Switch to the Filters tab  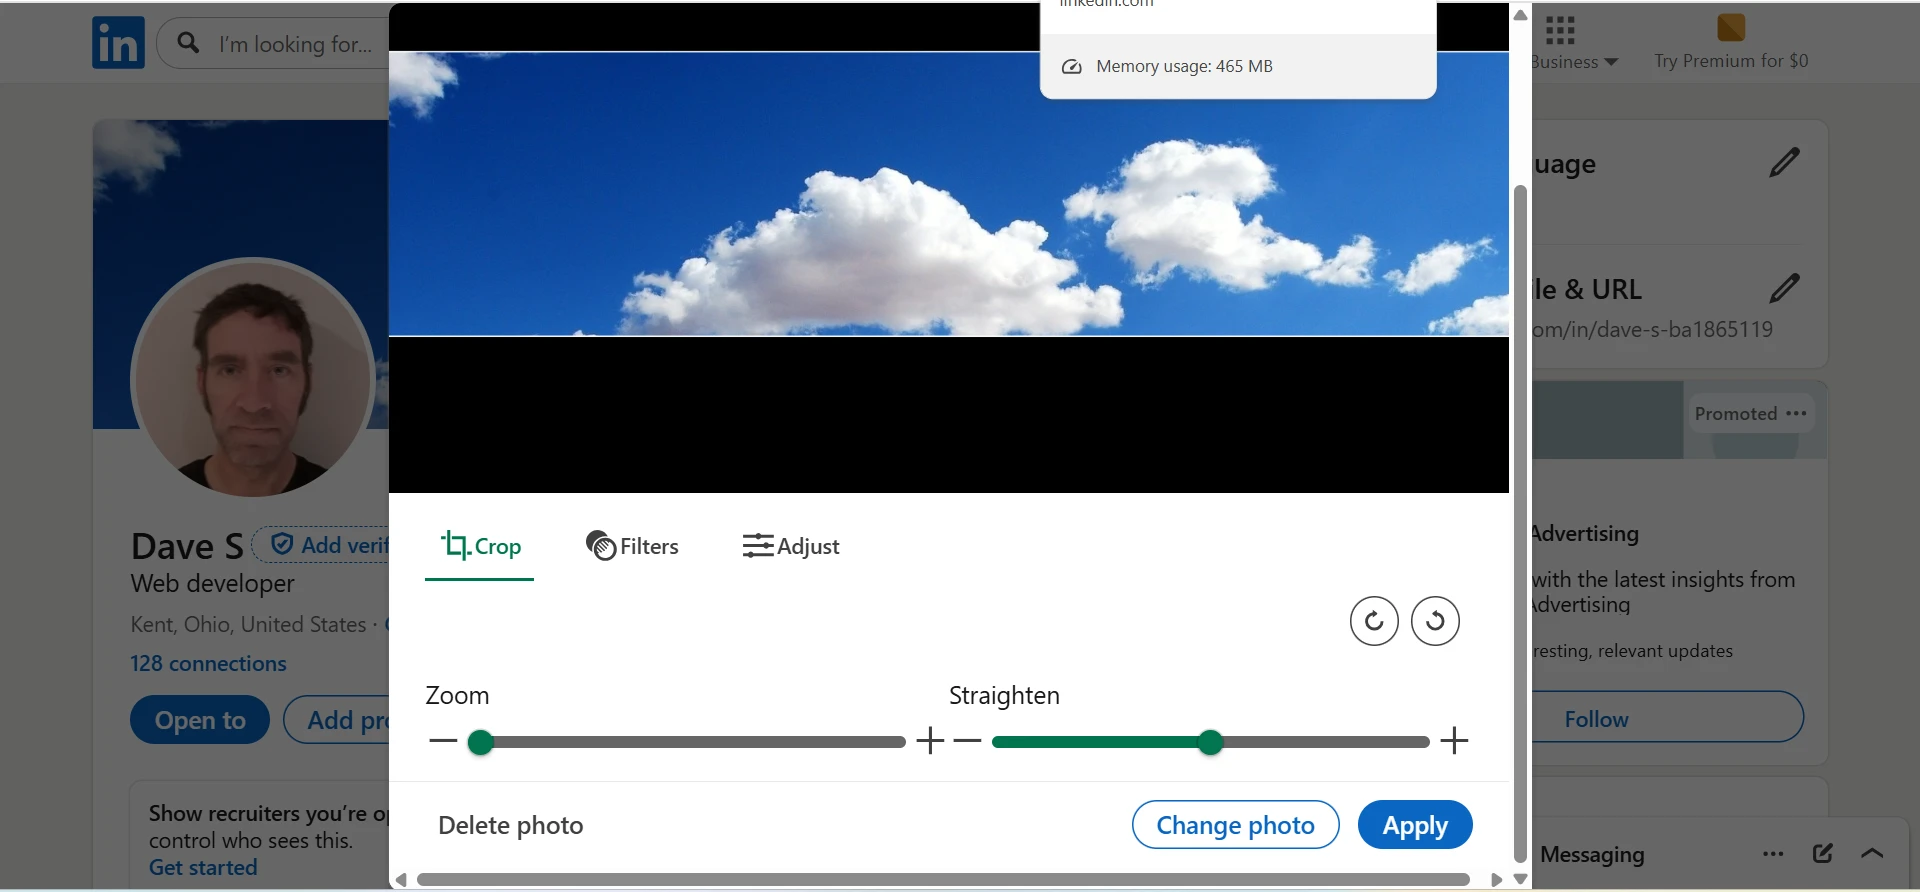[632, 546]
